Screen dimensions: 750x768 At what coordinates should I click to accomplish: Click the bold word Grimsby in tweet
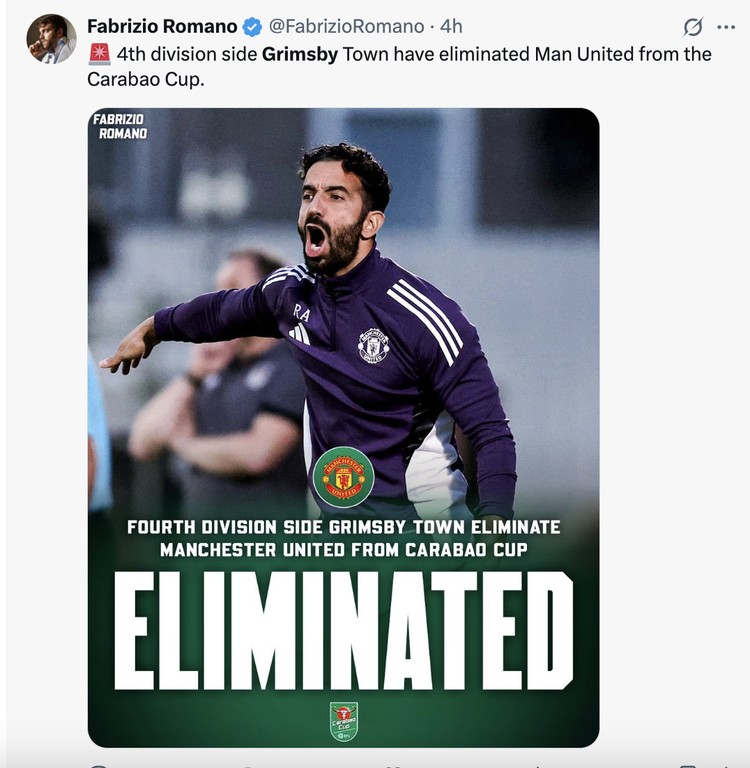tap(300, 54)
